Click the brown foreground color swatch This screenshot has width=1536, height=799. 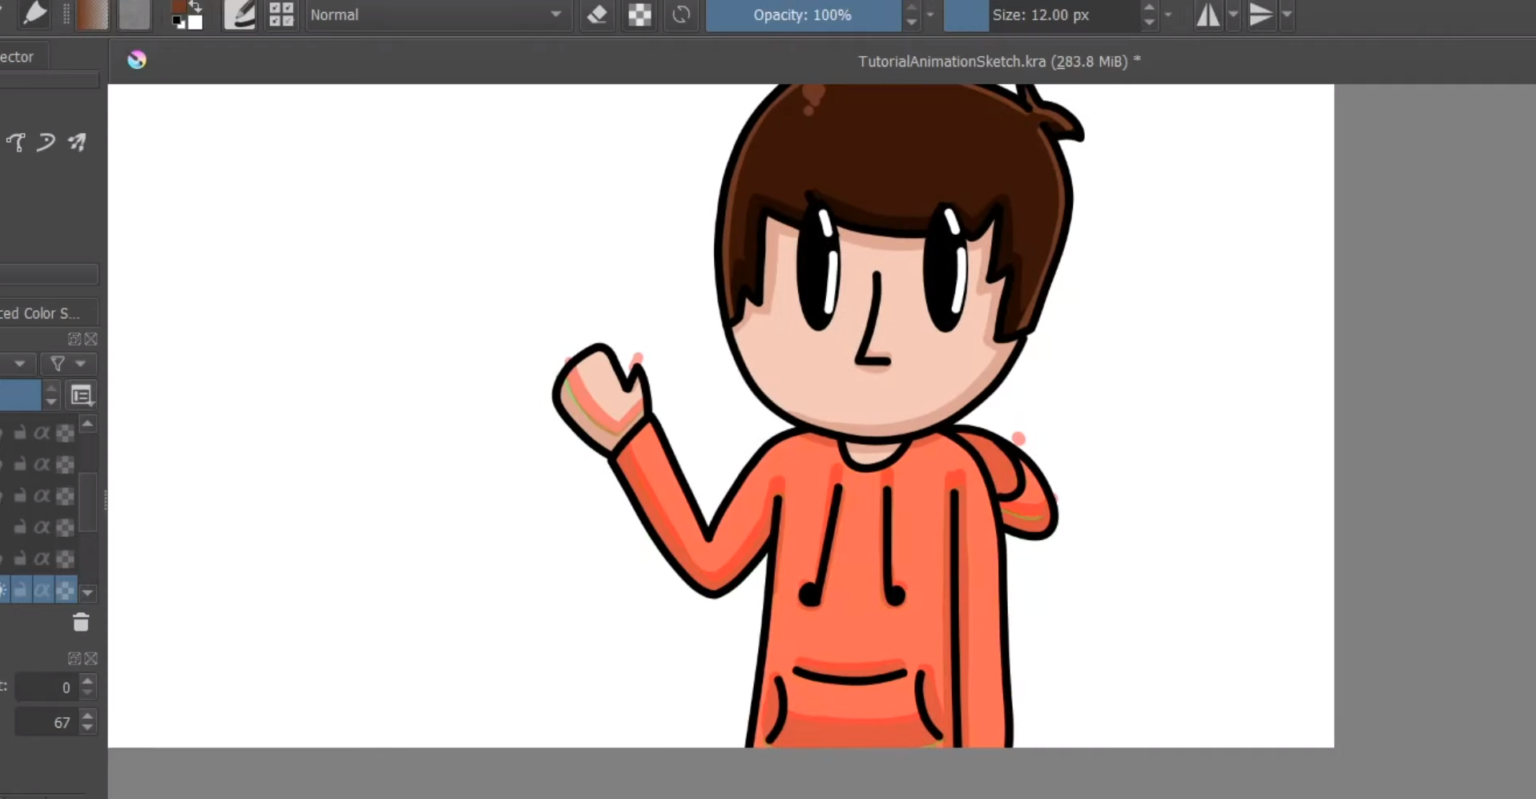point(179,7)
